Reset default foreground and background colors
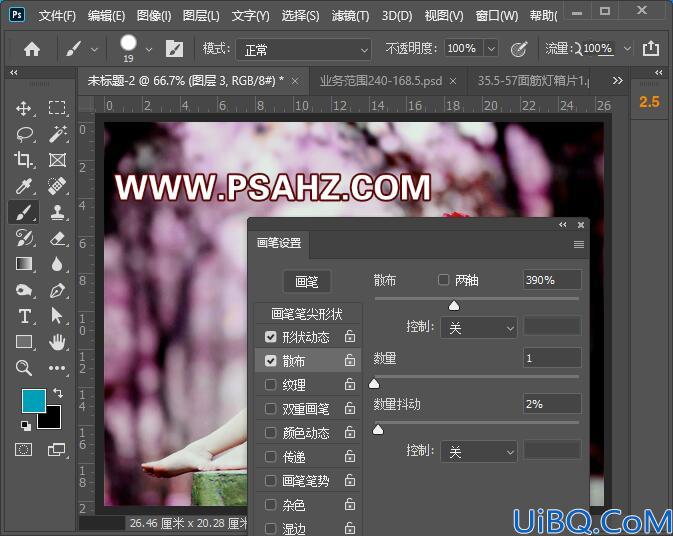 [26, 426]
